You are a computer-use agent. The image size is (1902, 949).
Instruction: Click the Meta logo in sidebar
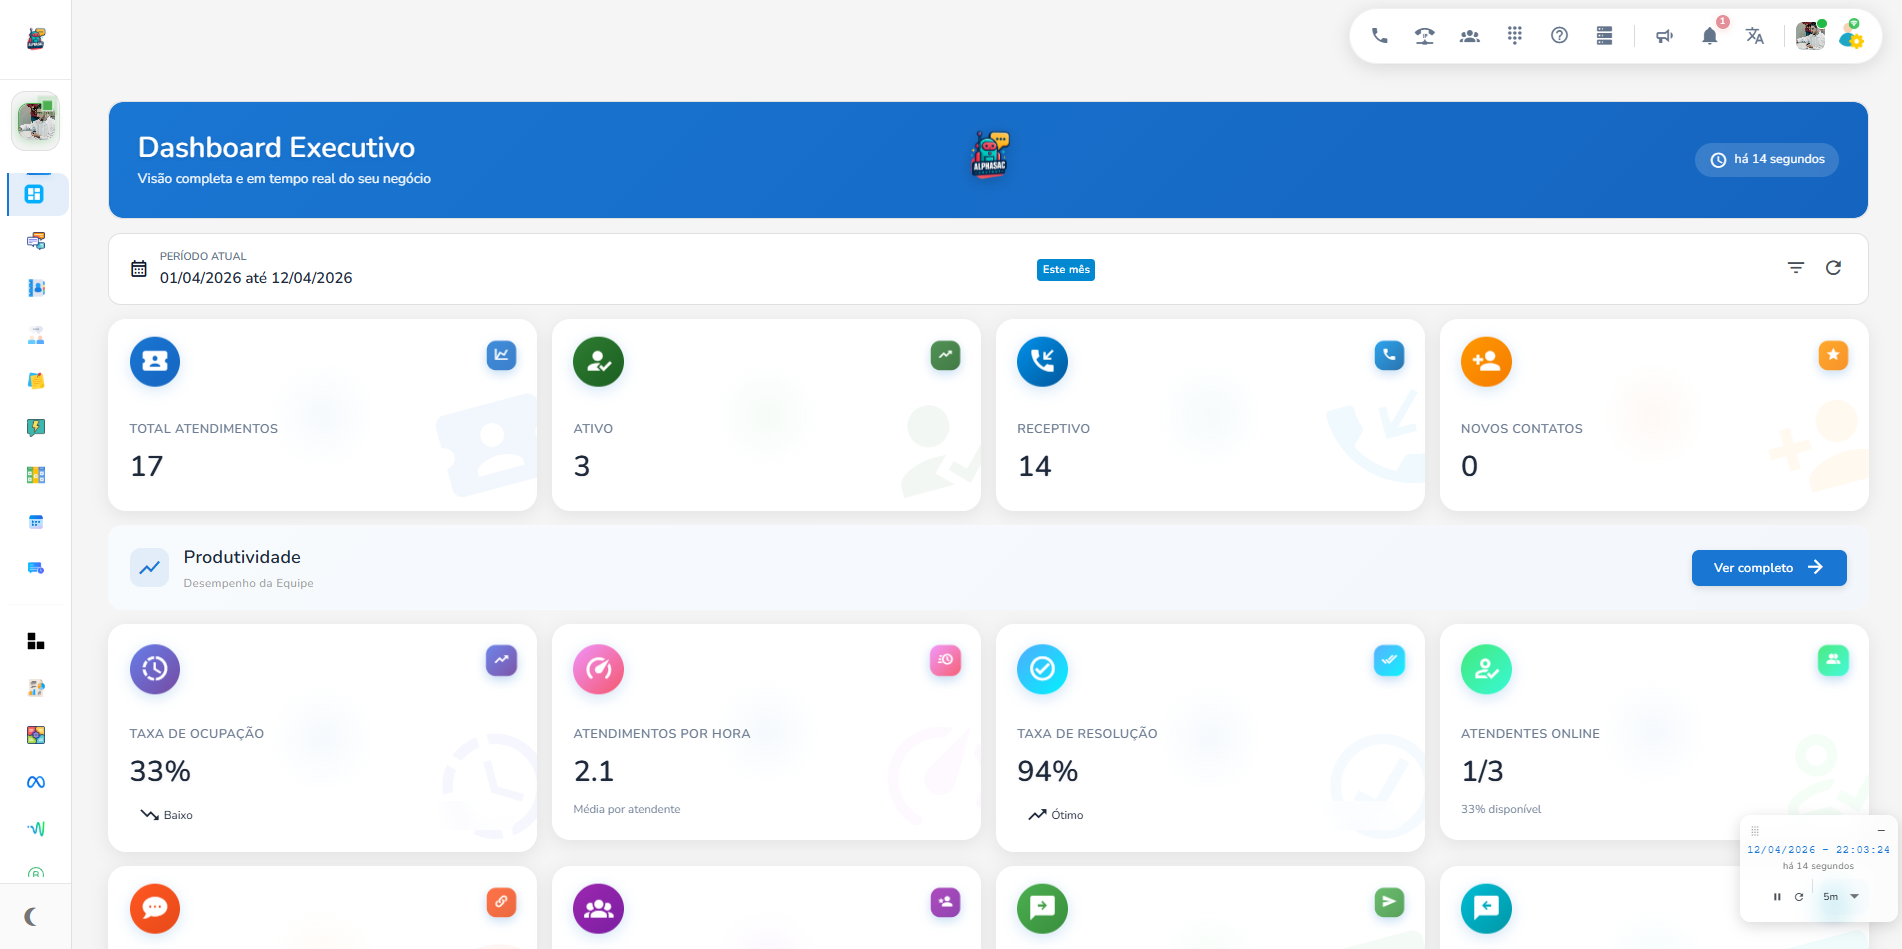click(x=36, y=782)
